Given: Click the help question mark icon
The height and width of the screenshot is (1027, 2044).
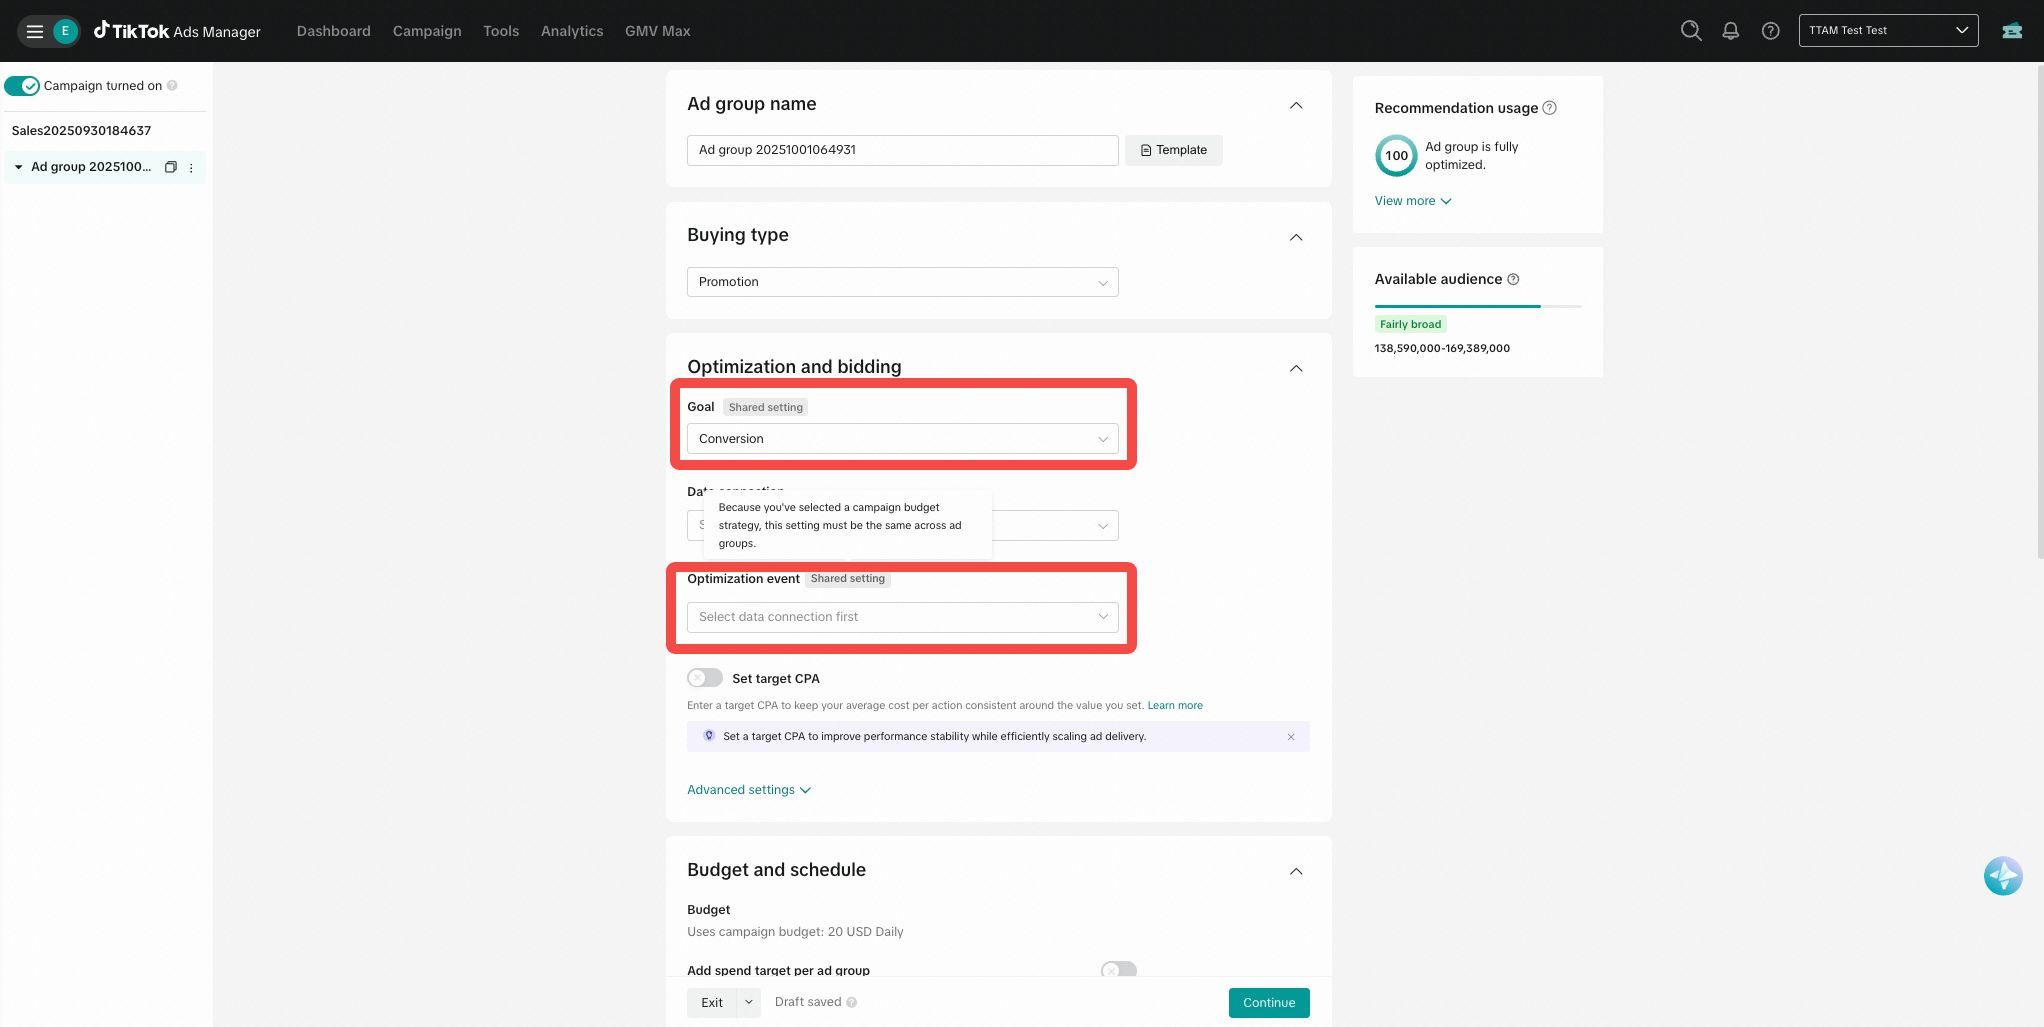Looking at the screenshot, I should point(1770,31).
